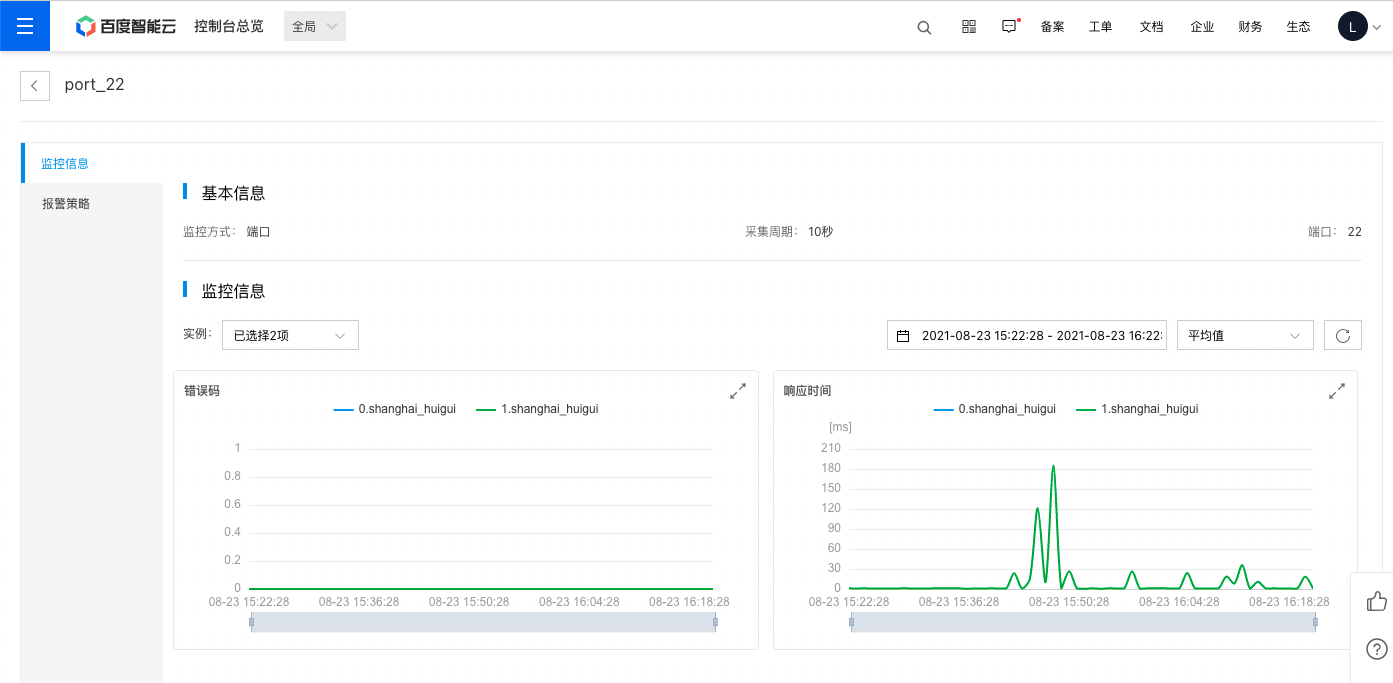Viewport: 1393px width, 683px height.
Task: Open the help question mark icon
Action: [x=1376, y=649]
